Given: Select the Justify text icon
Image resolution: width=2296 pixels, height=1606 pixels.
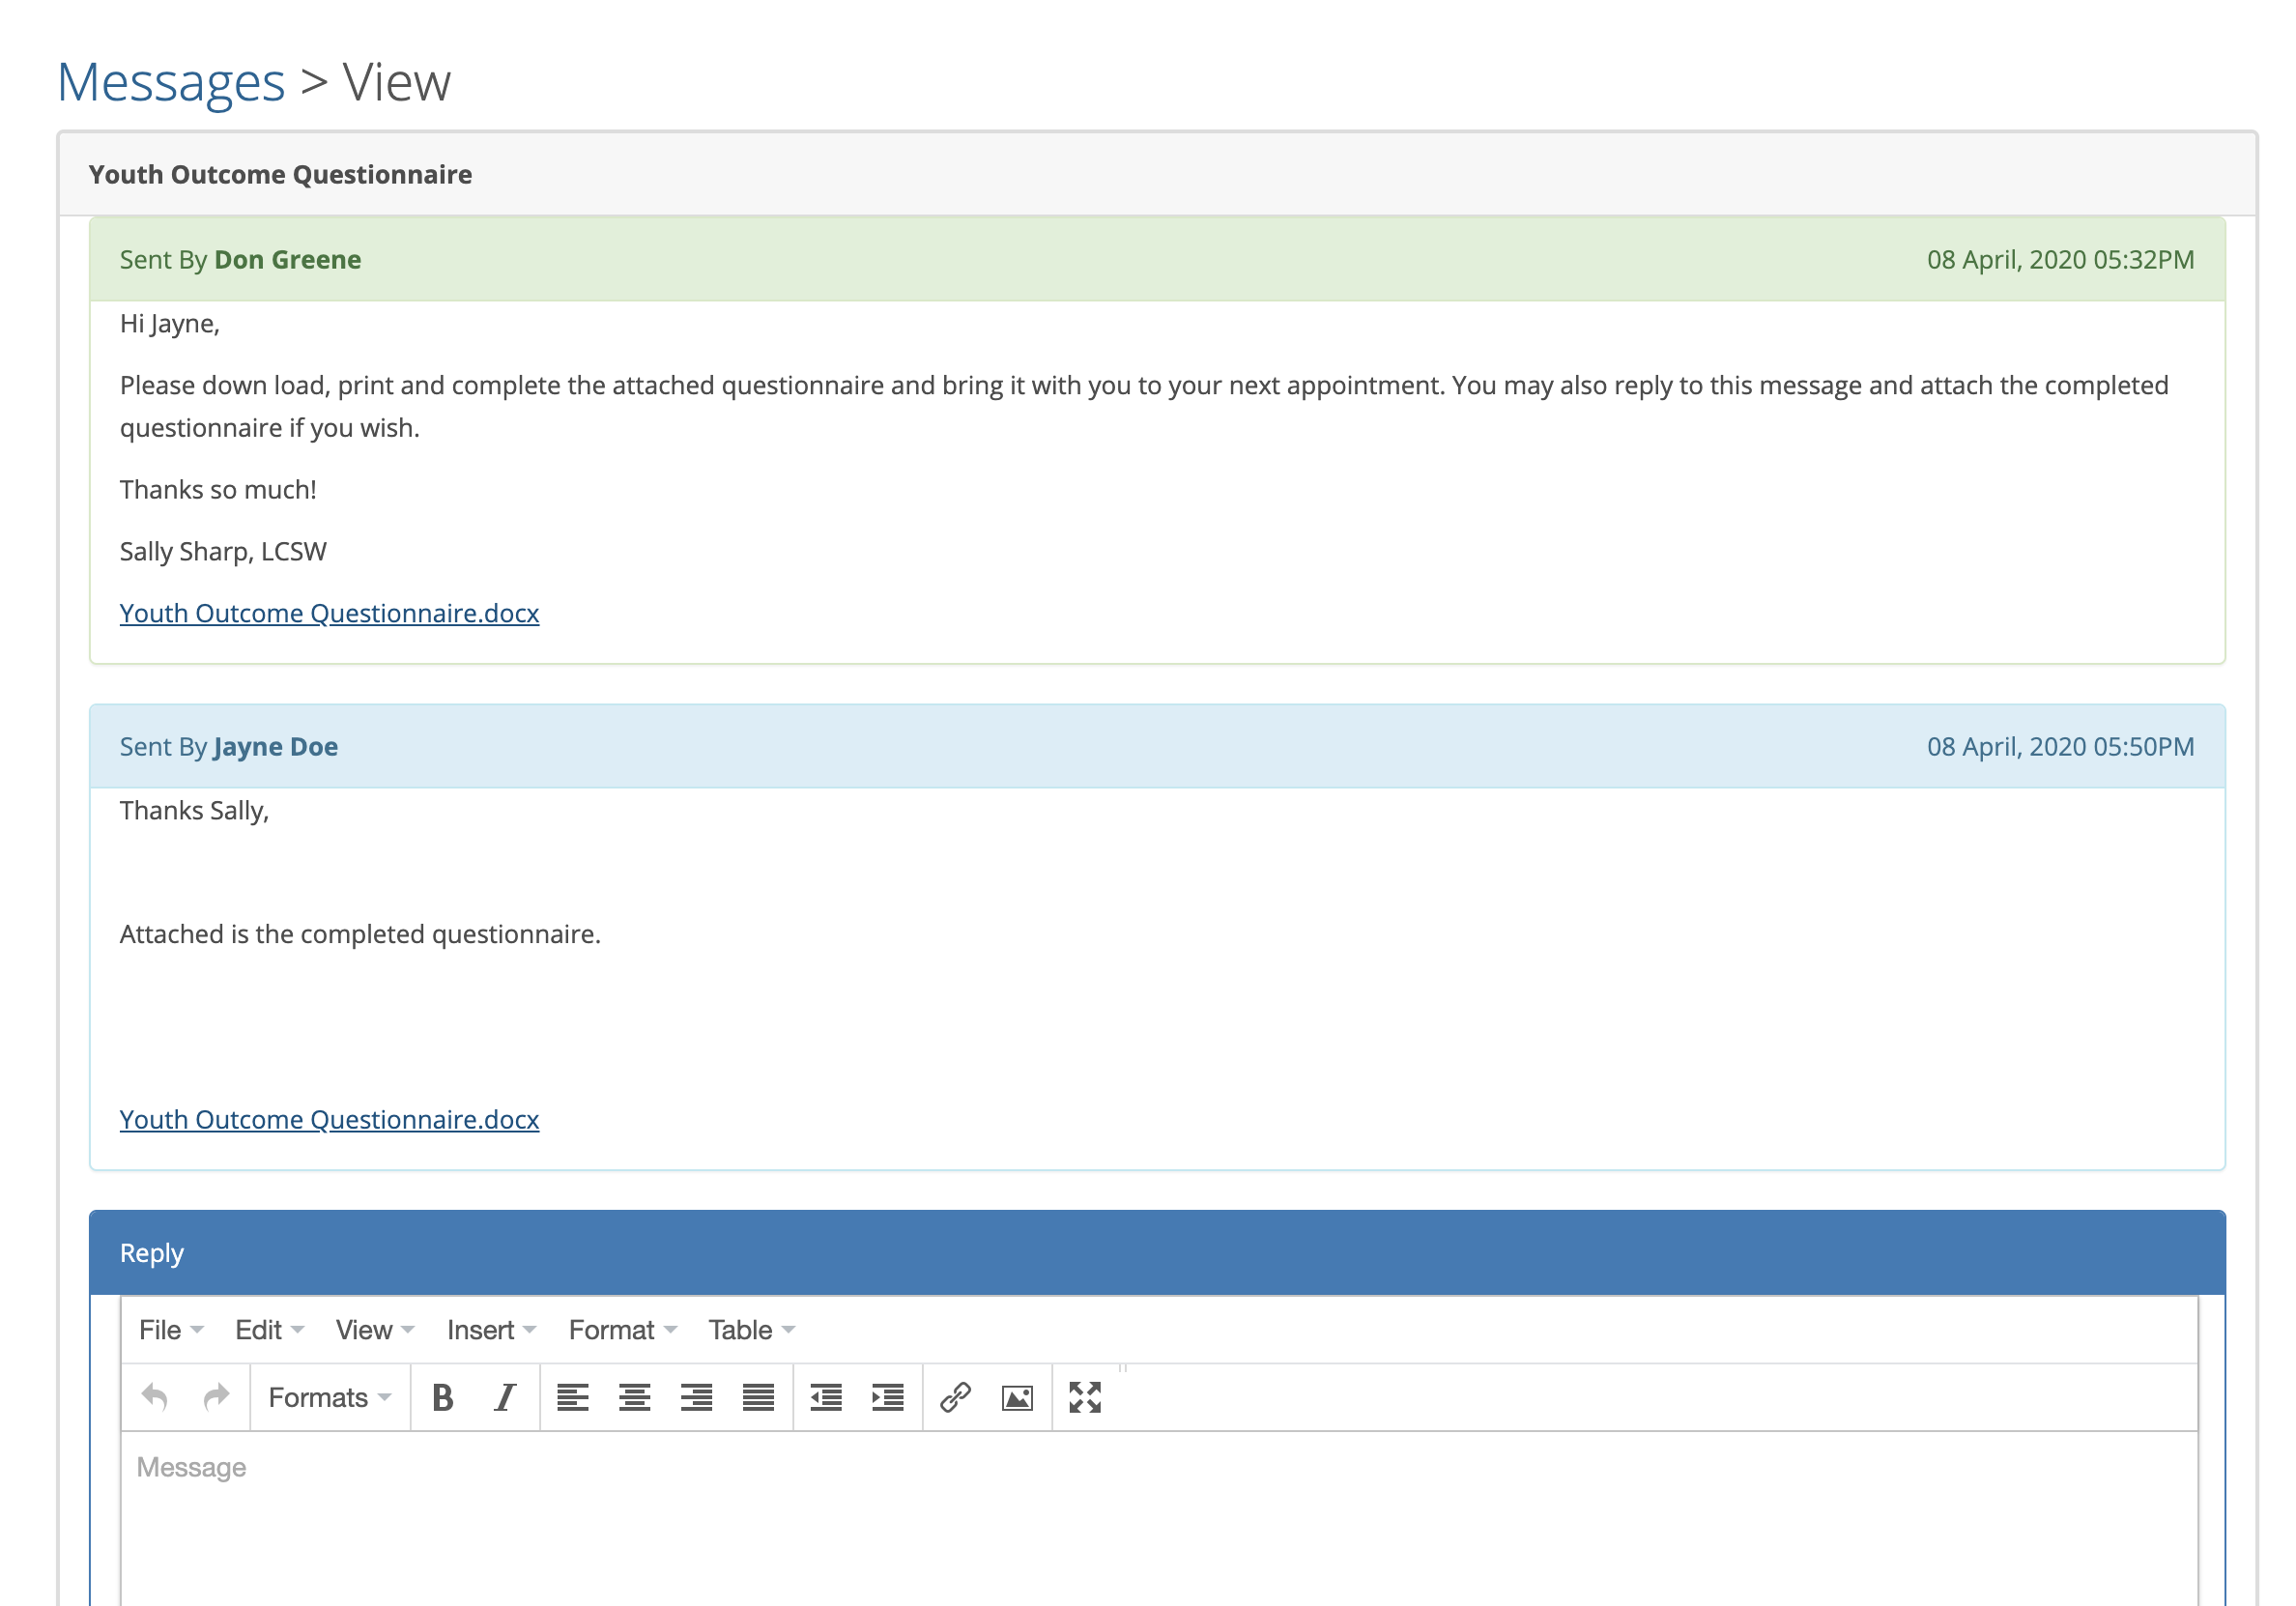Looking at the screenshot, I should [x=757, y=1397].
